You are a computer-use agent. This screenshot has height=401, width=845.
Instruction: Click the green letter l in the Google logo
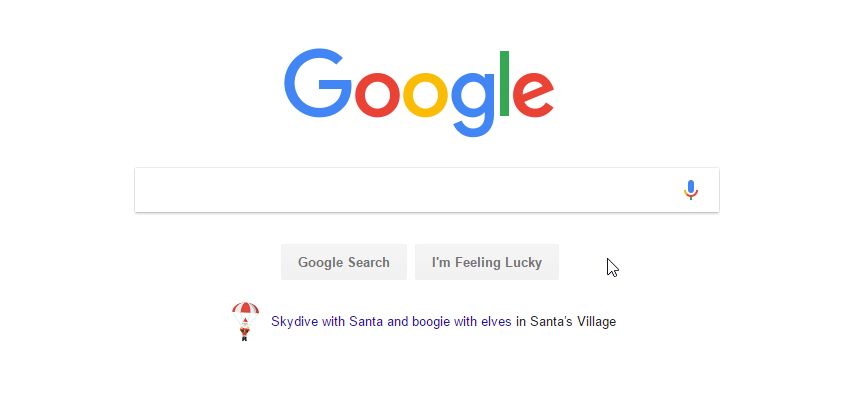pos(505,83)
